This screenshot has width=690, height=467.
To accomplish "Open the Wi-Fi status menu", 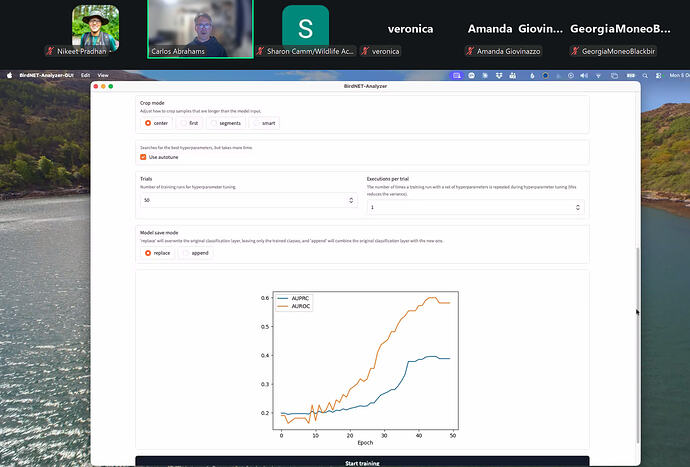I will coord(598,76).
